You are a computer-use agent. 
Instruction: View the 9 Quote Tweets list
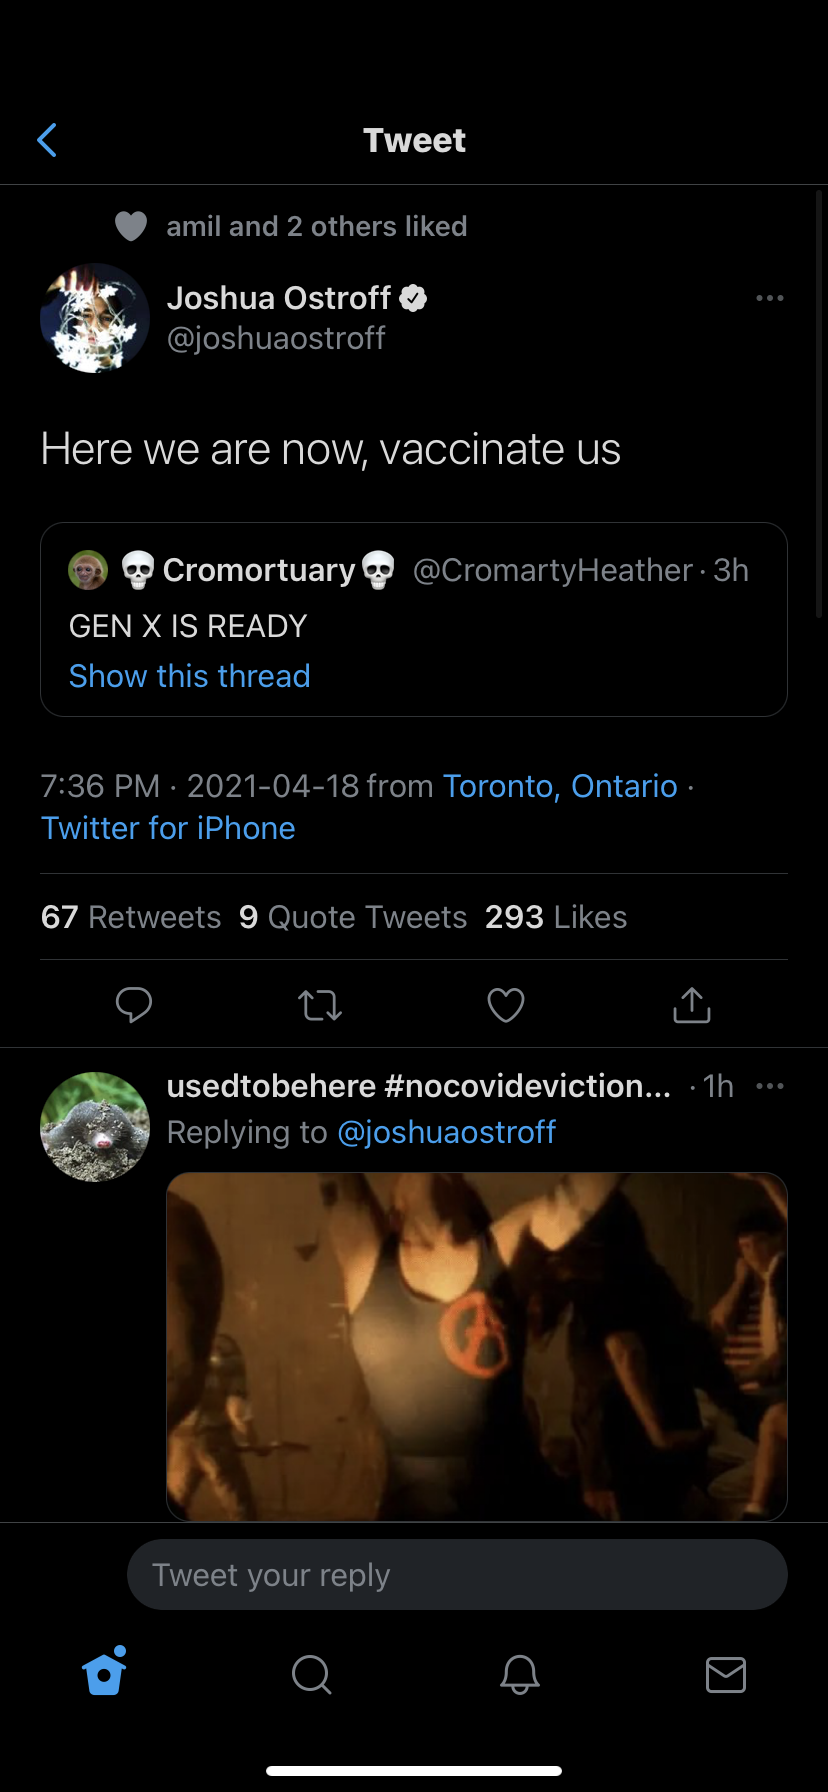point(353,917)
